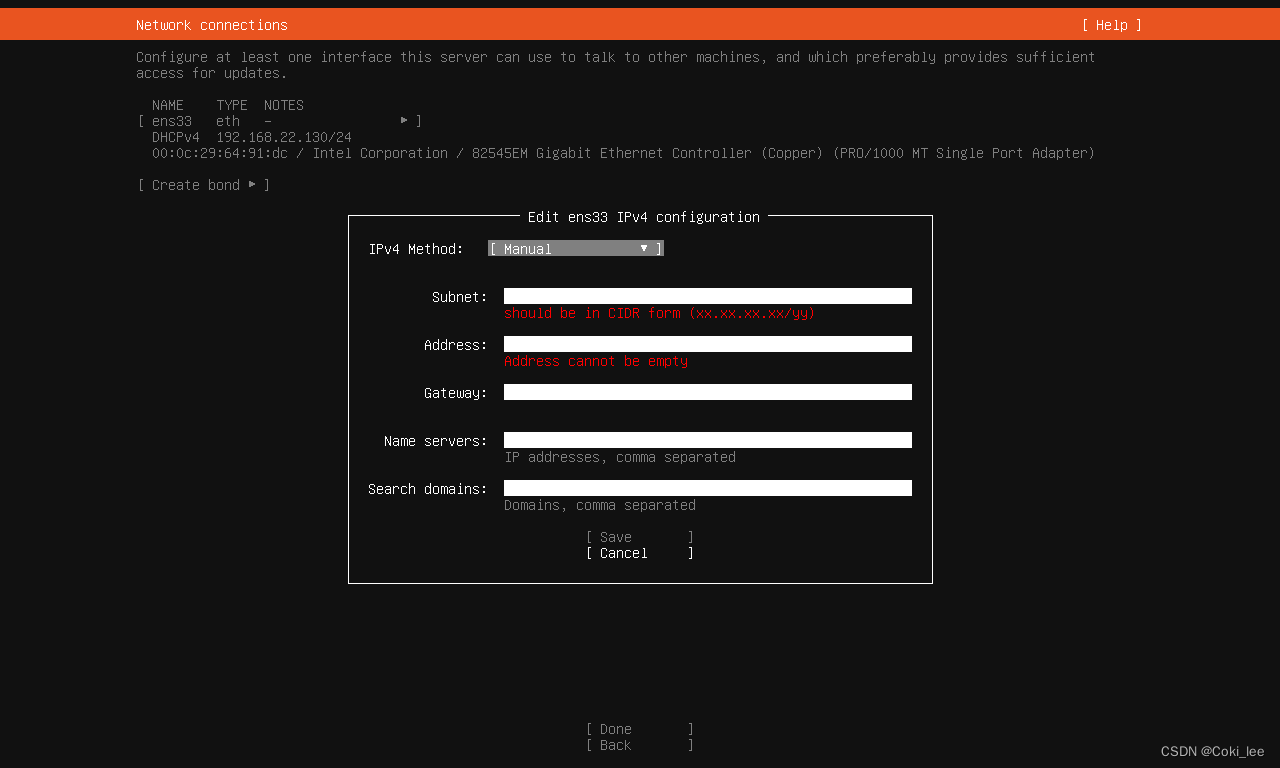Cancel editing the IPv4 configuration
The width and height of the screenshot is (1280, 768).
(639, 552)
